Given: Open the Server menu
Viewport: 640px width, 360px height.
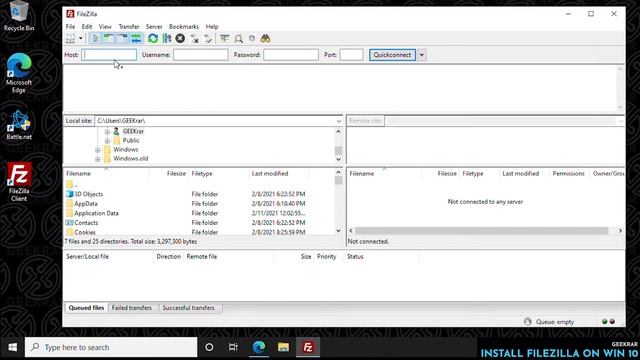Looking at the screenshot, I should point(154,27).
